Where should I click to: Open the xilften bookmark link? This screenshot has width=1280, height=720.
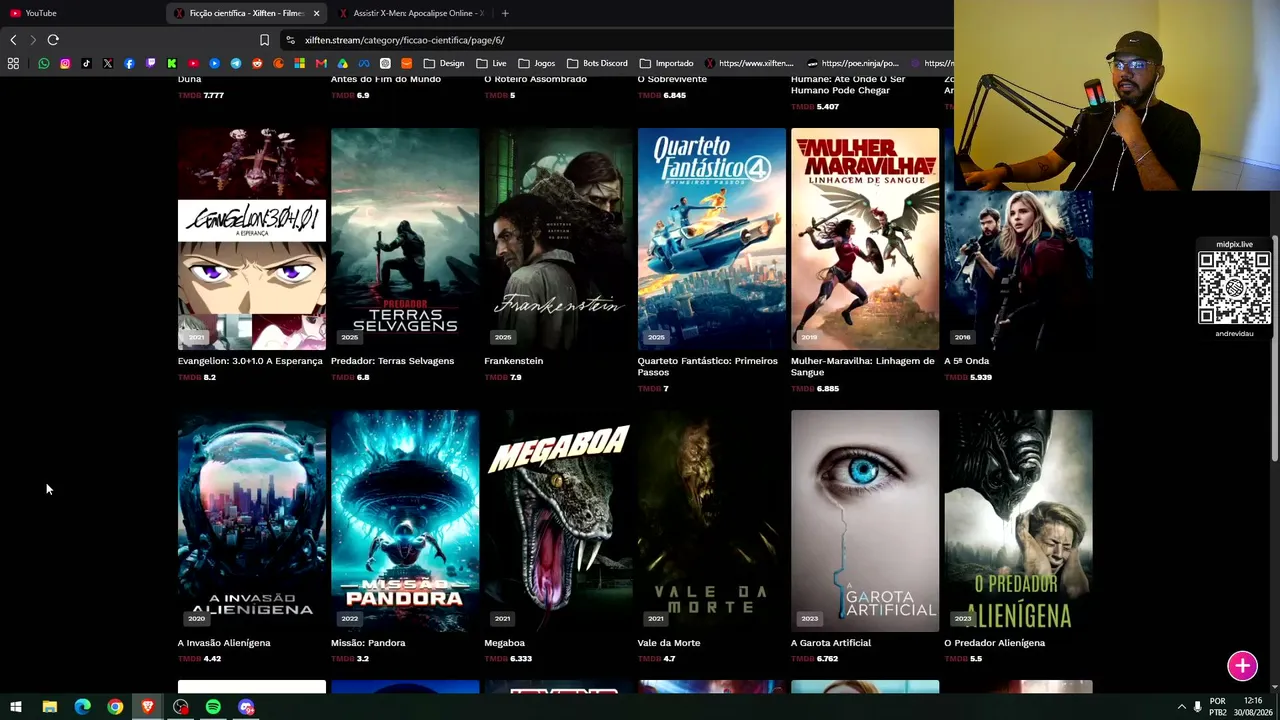point(749,63)
